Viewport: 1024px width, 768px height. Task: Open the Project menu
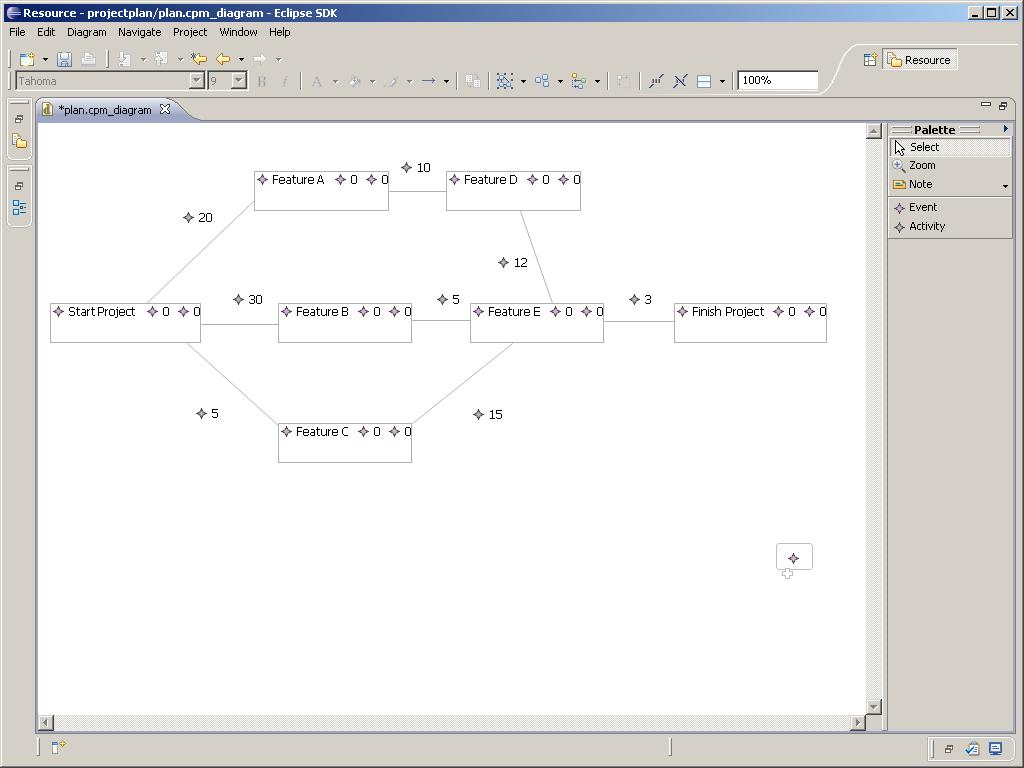(189, 32)
